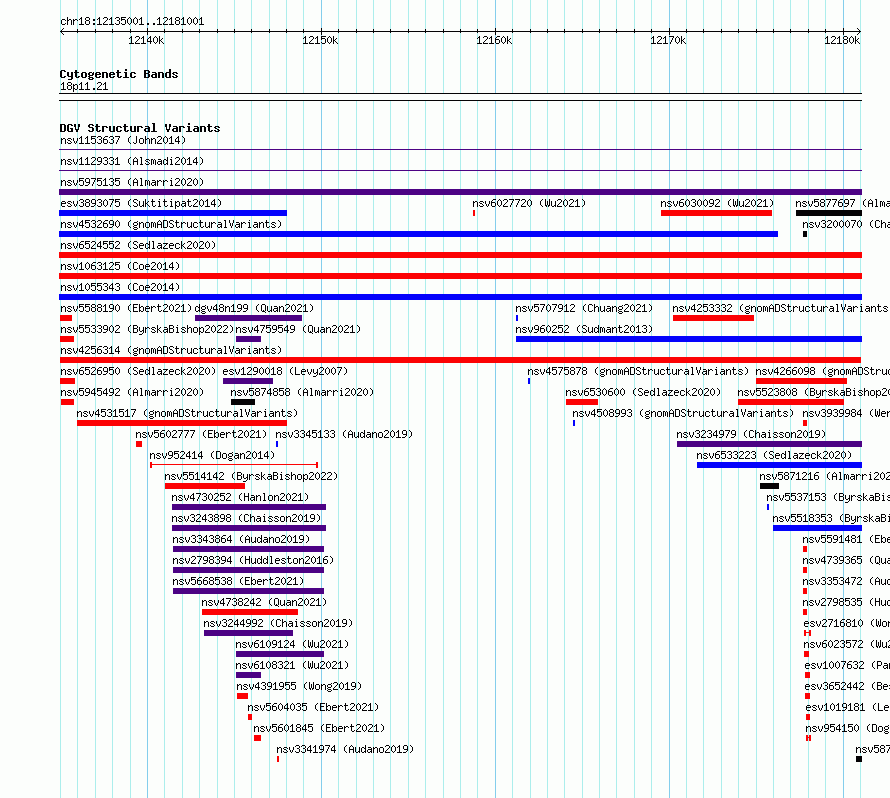
Task: Click nsv4738242 (Quan2021) label
Action: 264,602
